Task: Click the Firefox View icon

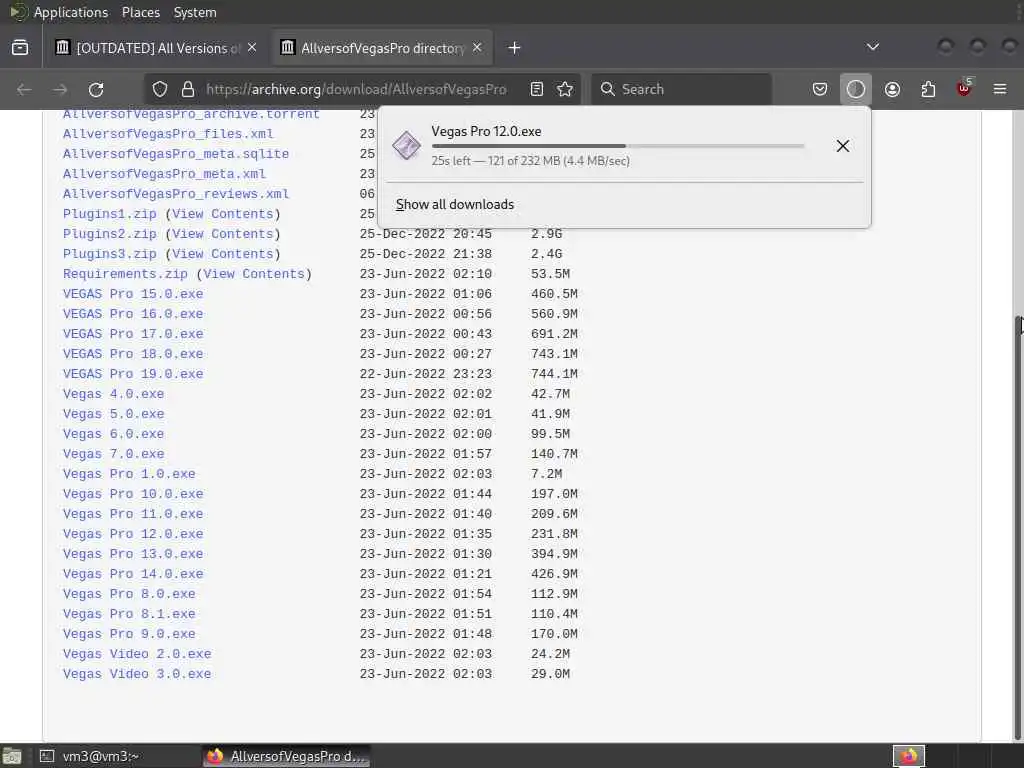Action: click(20, 48)
